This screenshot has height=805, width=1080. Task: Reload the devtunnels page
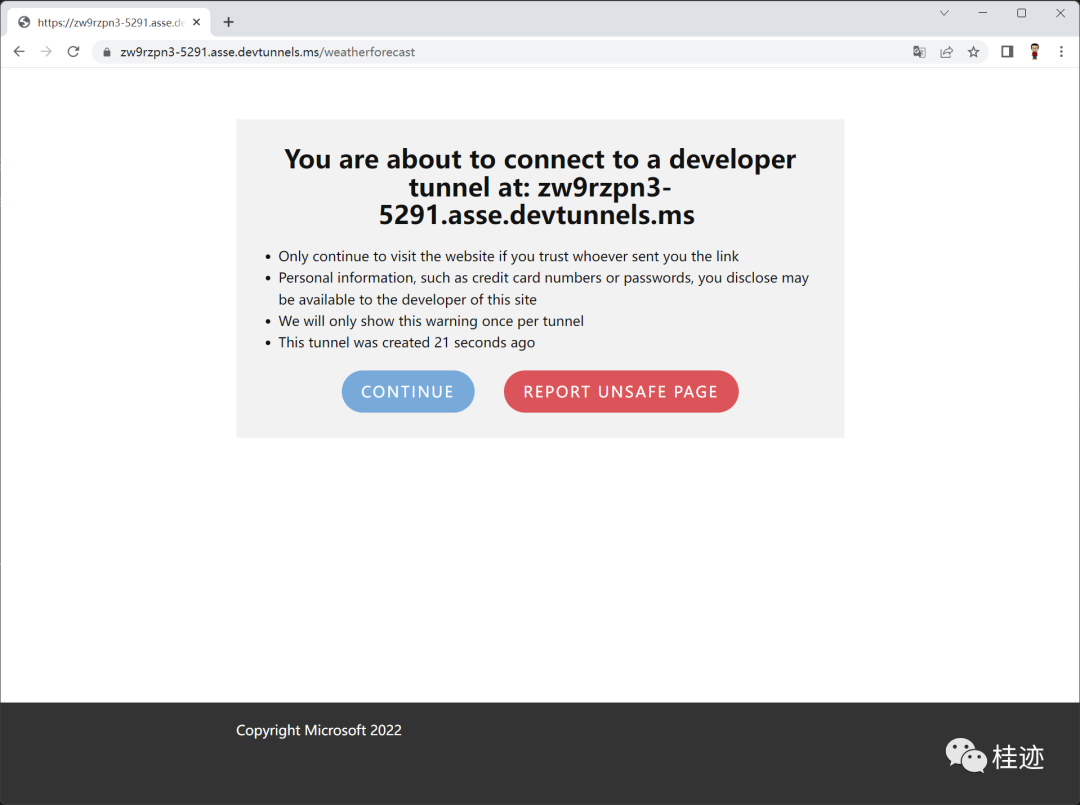coord(73,52)
